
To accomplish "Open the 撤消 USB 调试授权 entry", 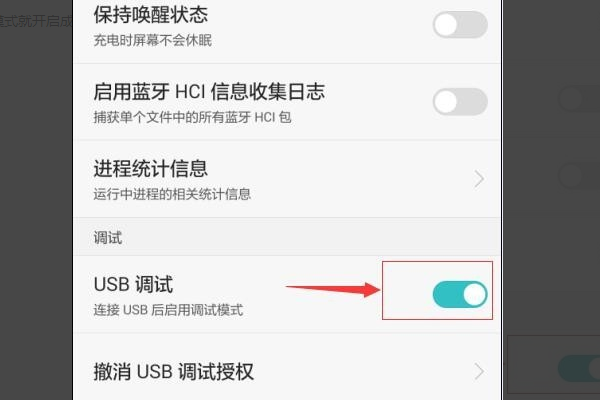I will point(287,371).
